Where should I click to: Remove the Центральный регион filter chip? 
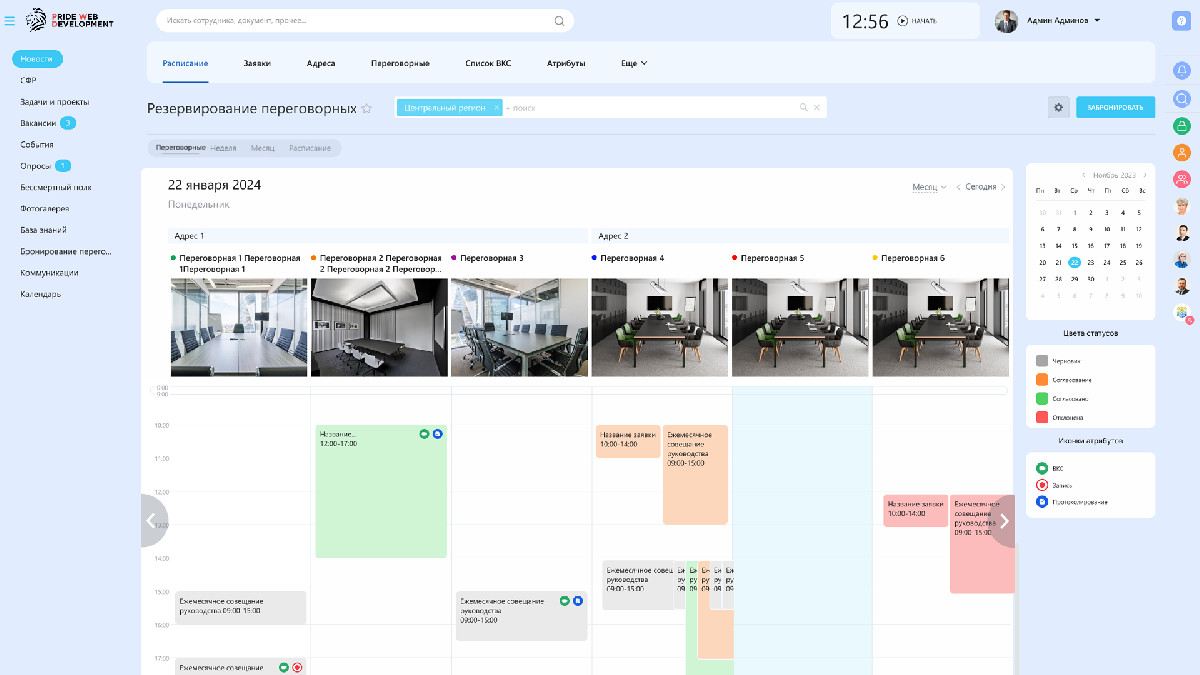(x=496, y=107)
